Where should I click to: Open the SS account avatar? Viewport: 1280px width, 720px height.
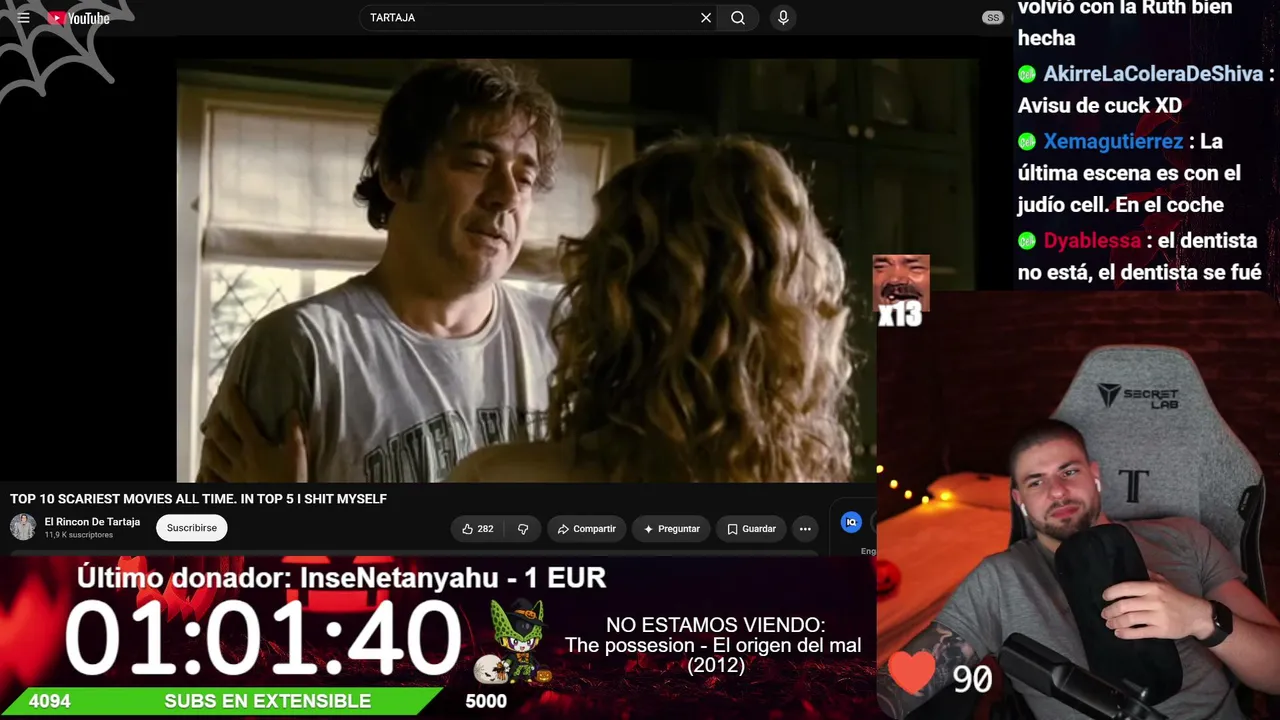992,18
